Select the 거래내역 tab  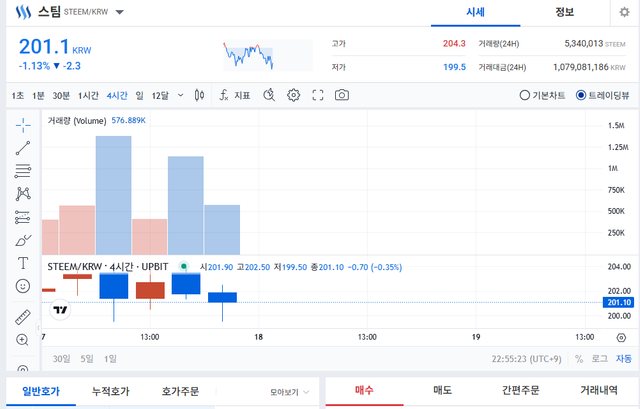tap(599, 390)
